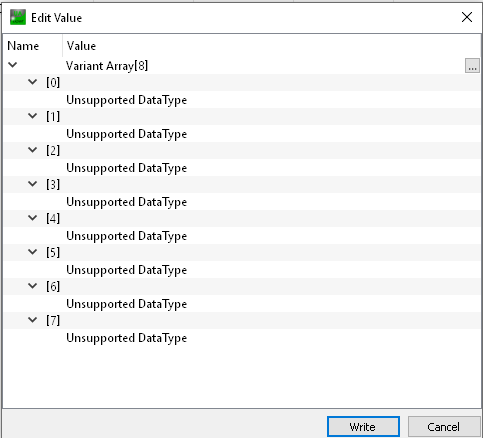This screenshot has width=483, height=438.
Task: Collapse the [4] array element
Action: click(x=33, y=218)
